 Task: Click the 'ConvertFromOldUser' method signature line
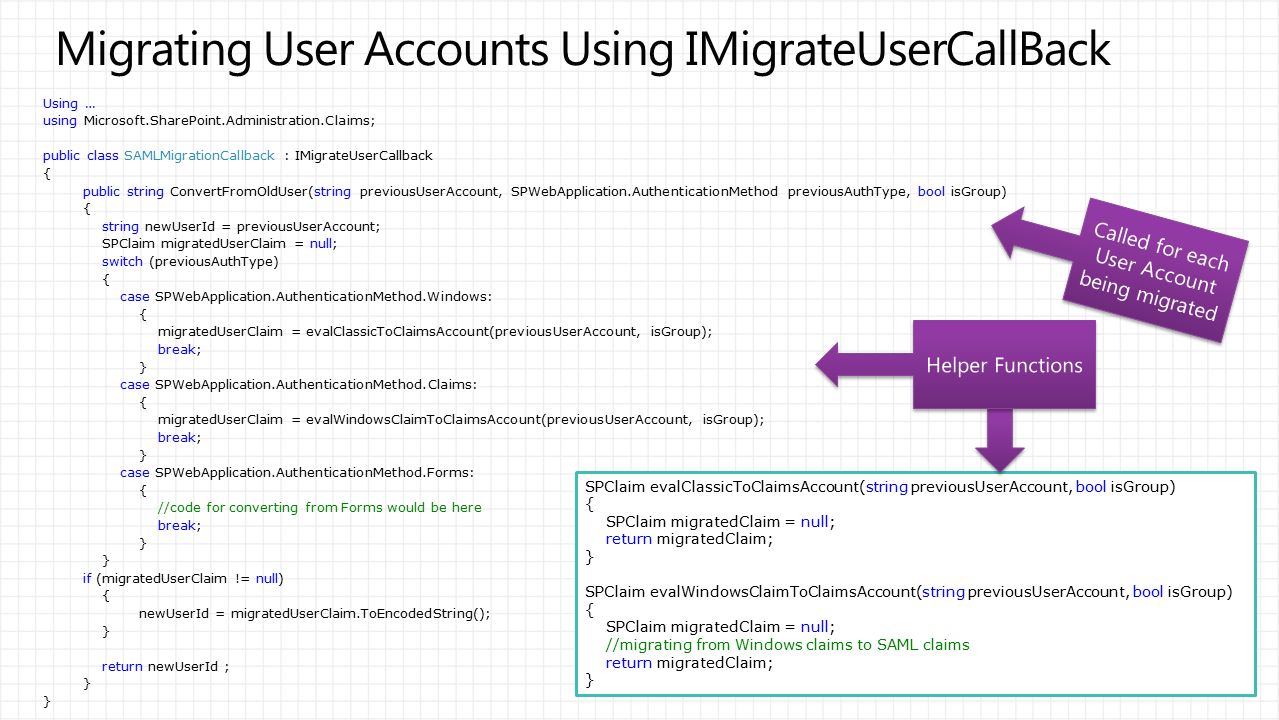(544, 191)
